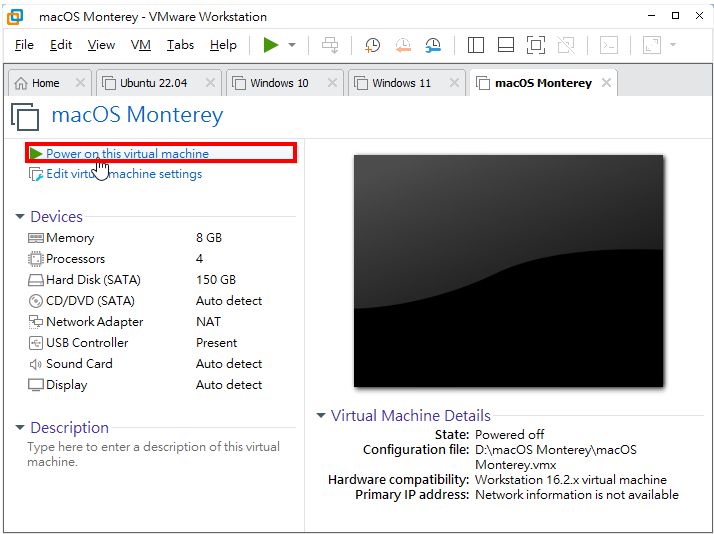Open the Tabs menu
The image size is (714, 534).
(x=180, y=45)
